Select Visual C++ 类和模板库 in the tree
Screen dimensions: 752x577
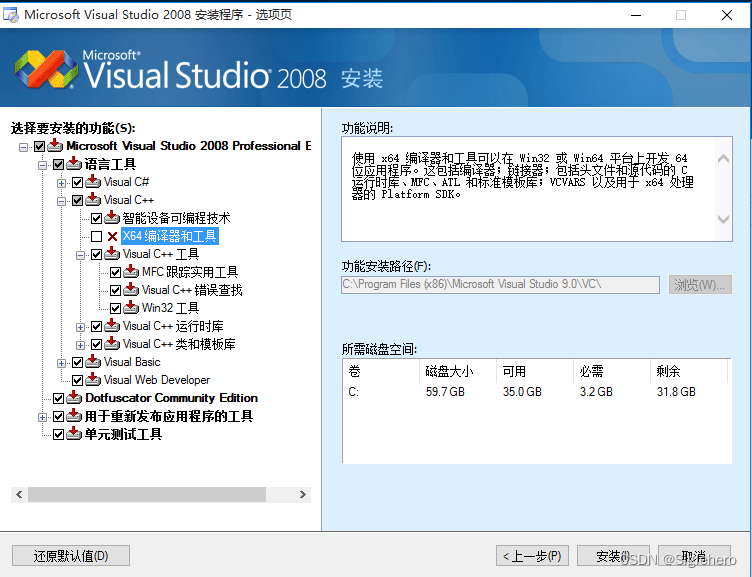179,344
